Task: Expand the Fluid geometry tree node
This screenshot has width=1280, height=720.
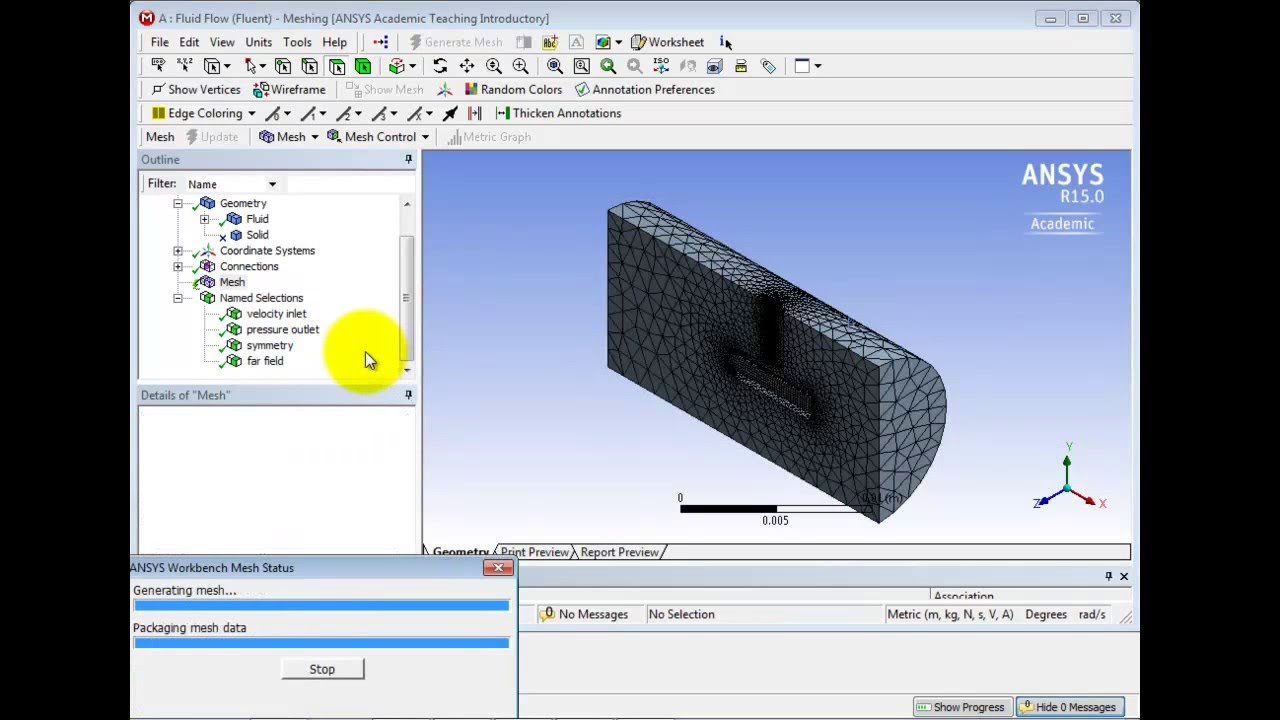Action: tap(205, 219)
